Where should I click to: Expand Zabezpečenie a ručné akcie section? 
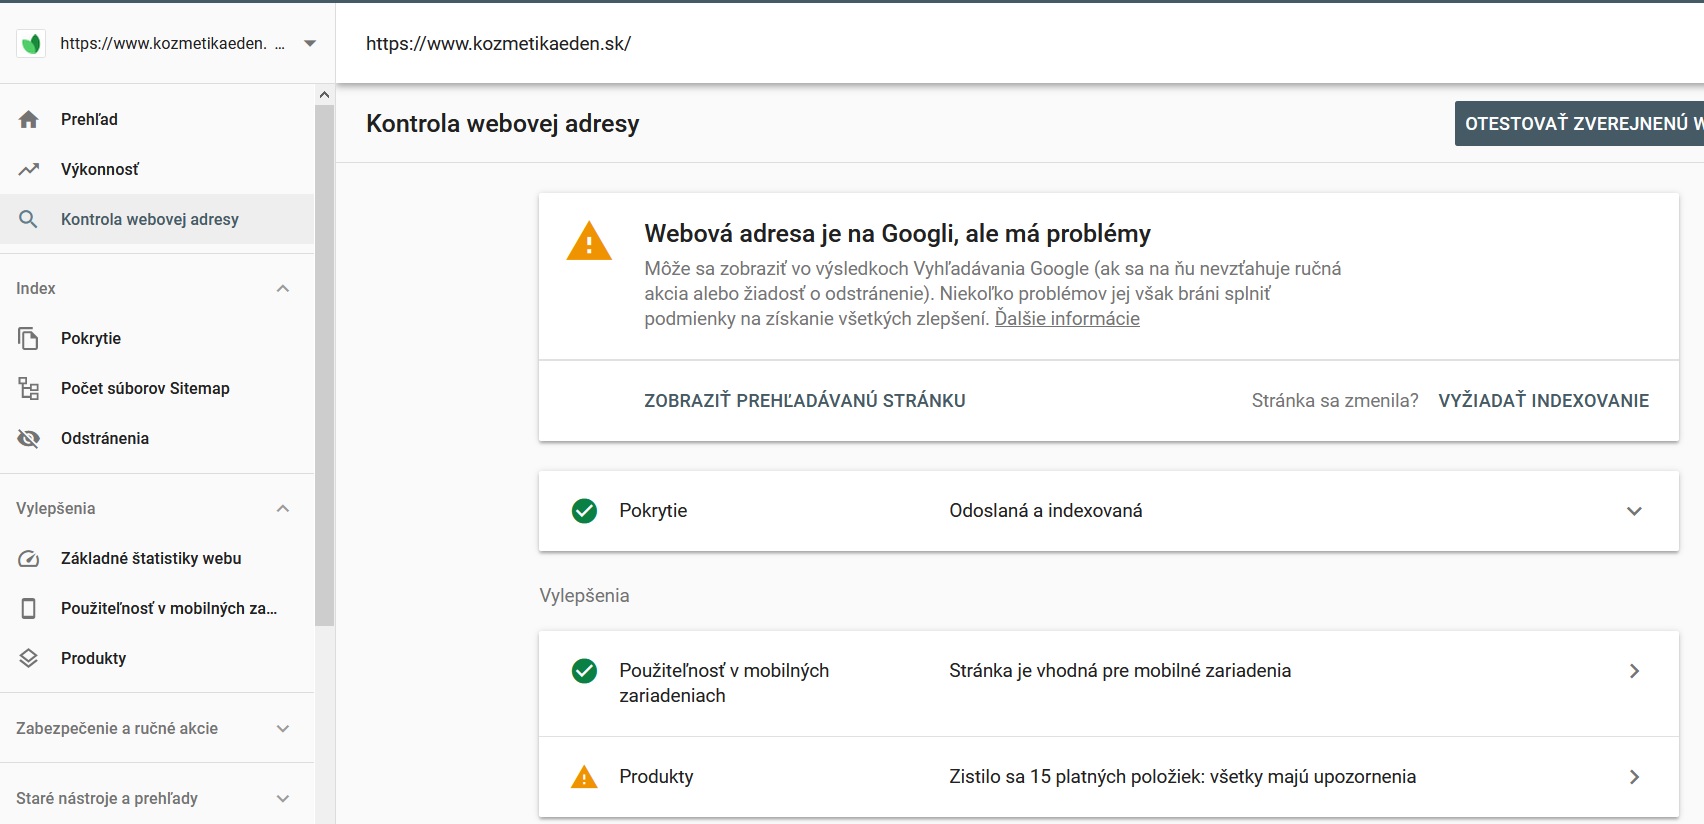coord(283,728)
